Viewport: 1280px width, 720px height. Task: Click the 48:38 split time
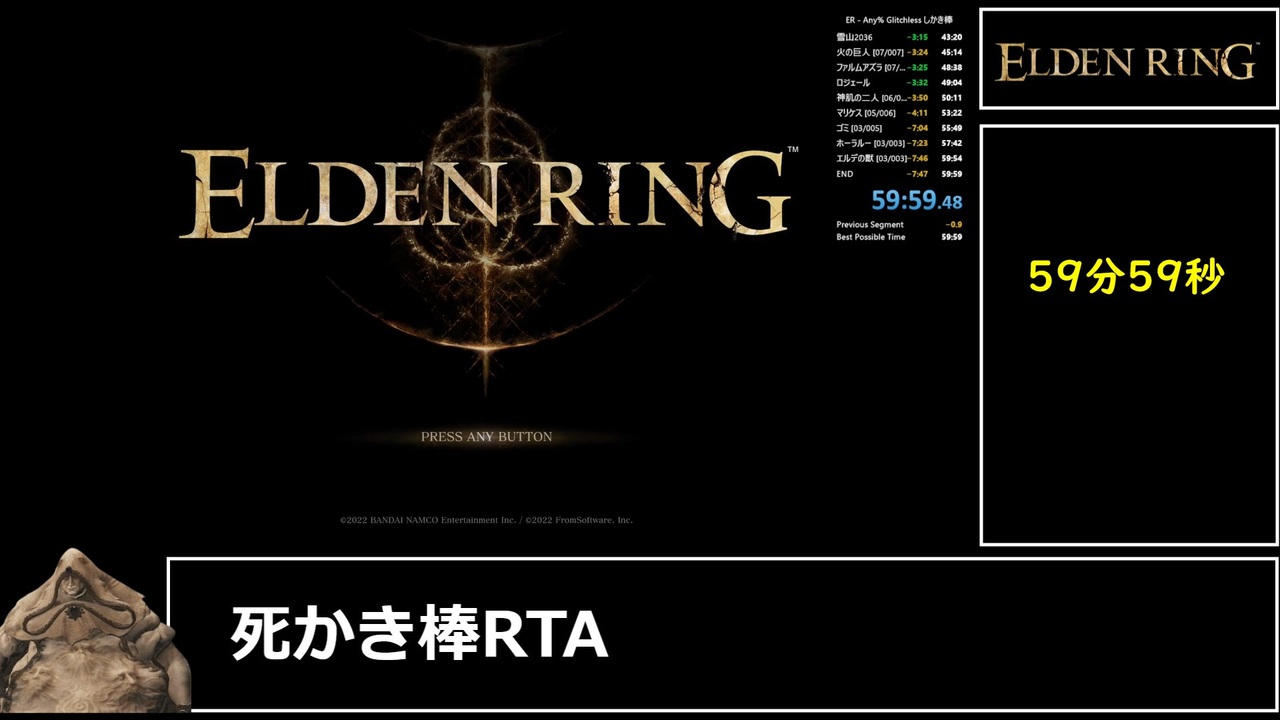952,67
